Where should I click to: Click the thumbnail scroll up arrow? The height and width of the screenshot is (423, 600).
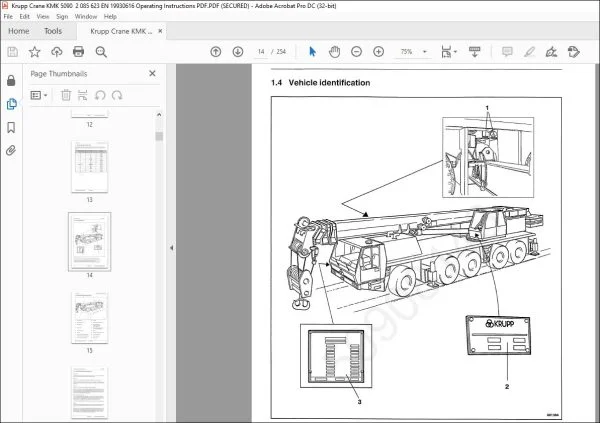coord(159,114)
